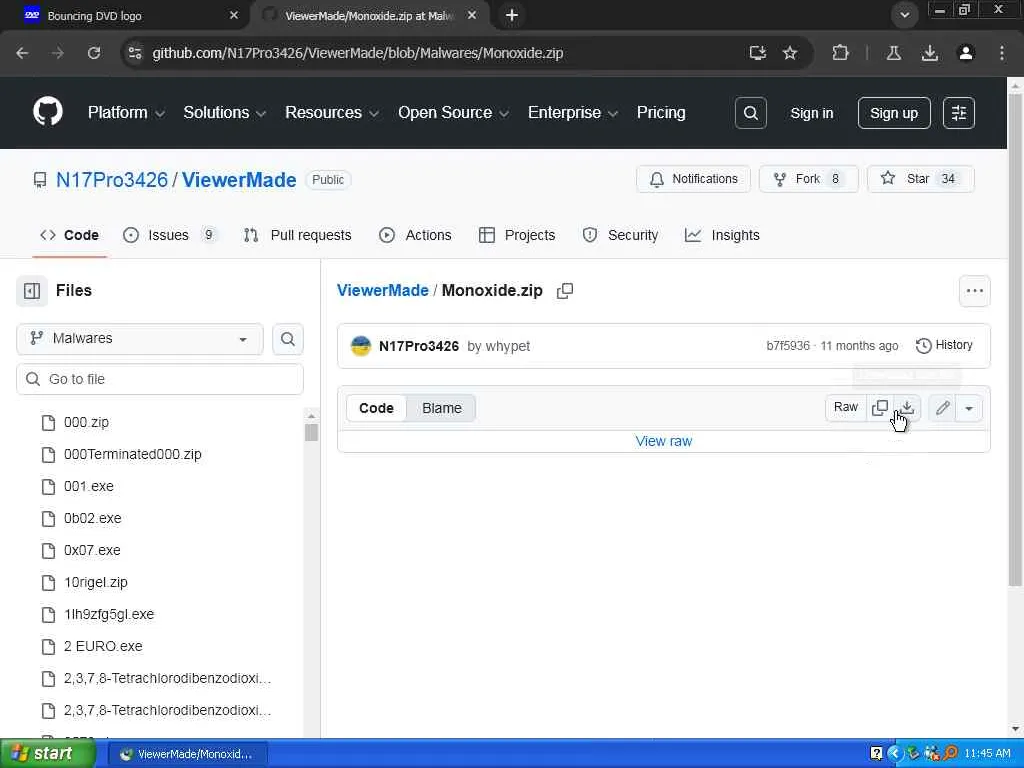Screen dimensions: 1024x768
Task: Open the browser Extensions puzzle icon
Action: pos(840,53)
